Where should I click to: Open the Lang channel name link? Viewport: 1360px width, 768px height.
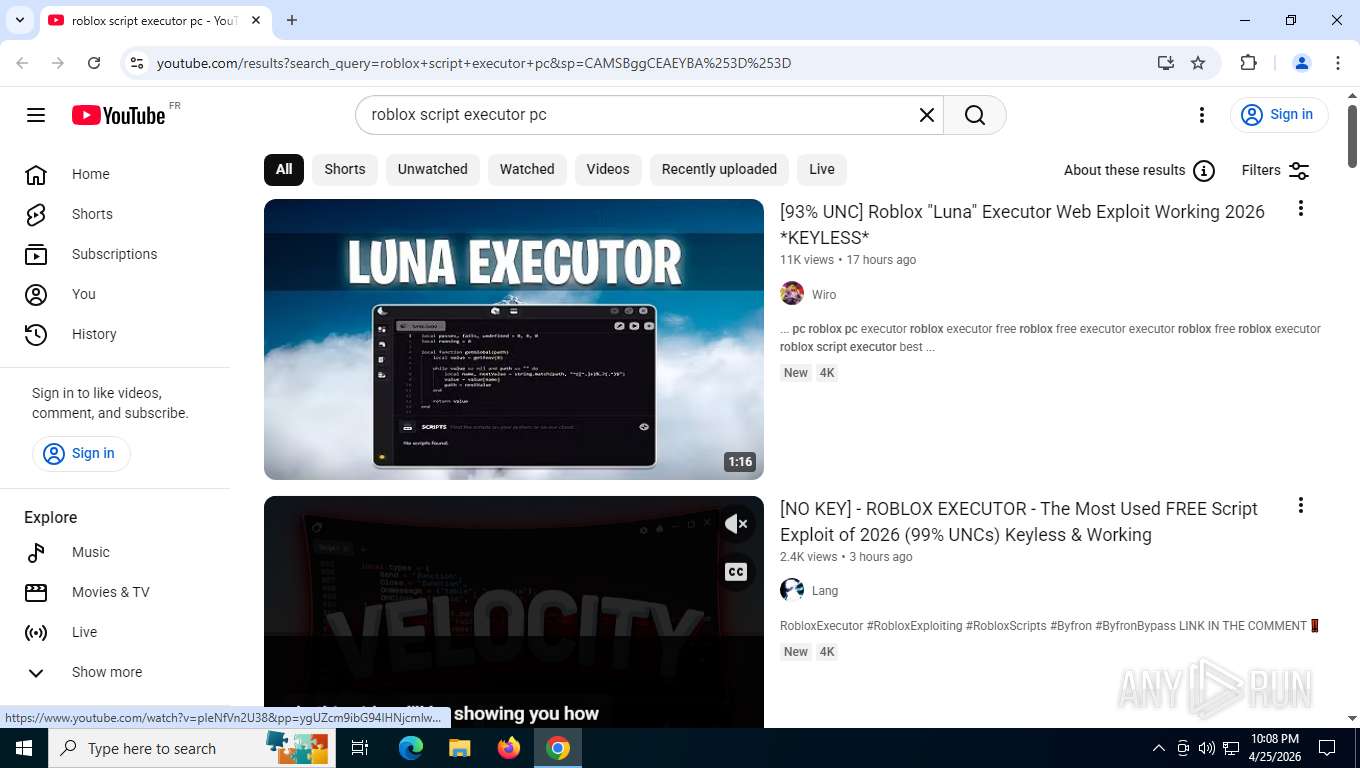coord(825,591)
